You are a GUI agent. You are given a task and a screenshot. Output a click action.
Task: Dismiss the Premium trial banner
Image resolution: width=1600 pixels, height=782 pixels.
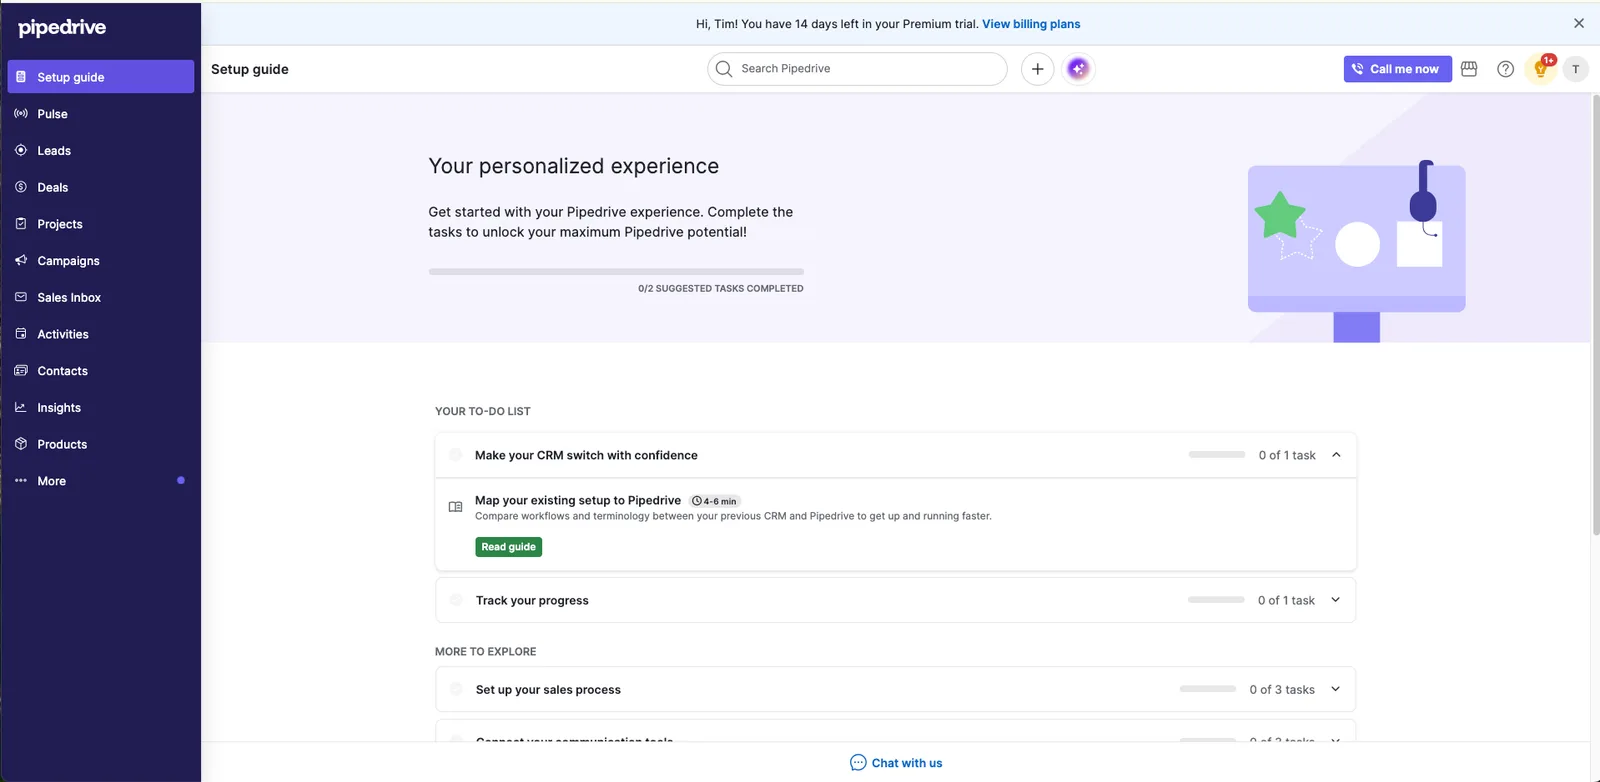1579,23
